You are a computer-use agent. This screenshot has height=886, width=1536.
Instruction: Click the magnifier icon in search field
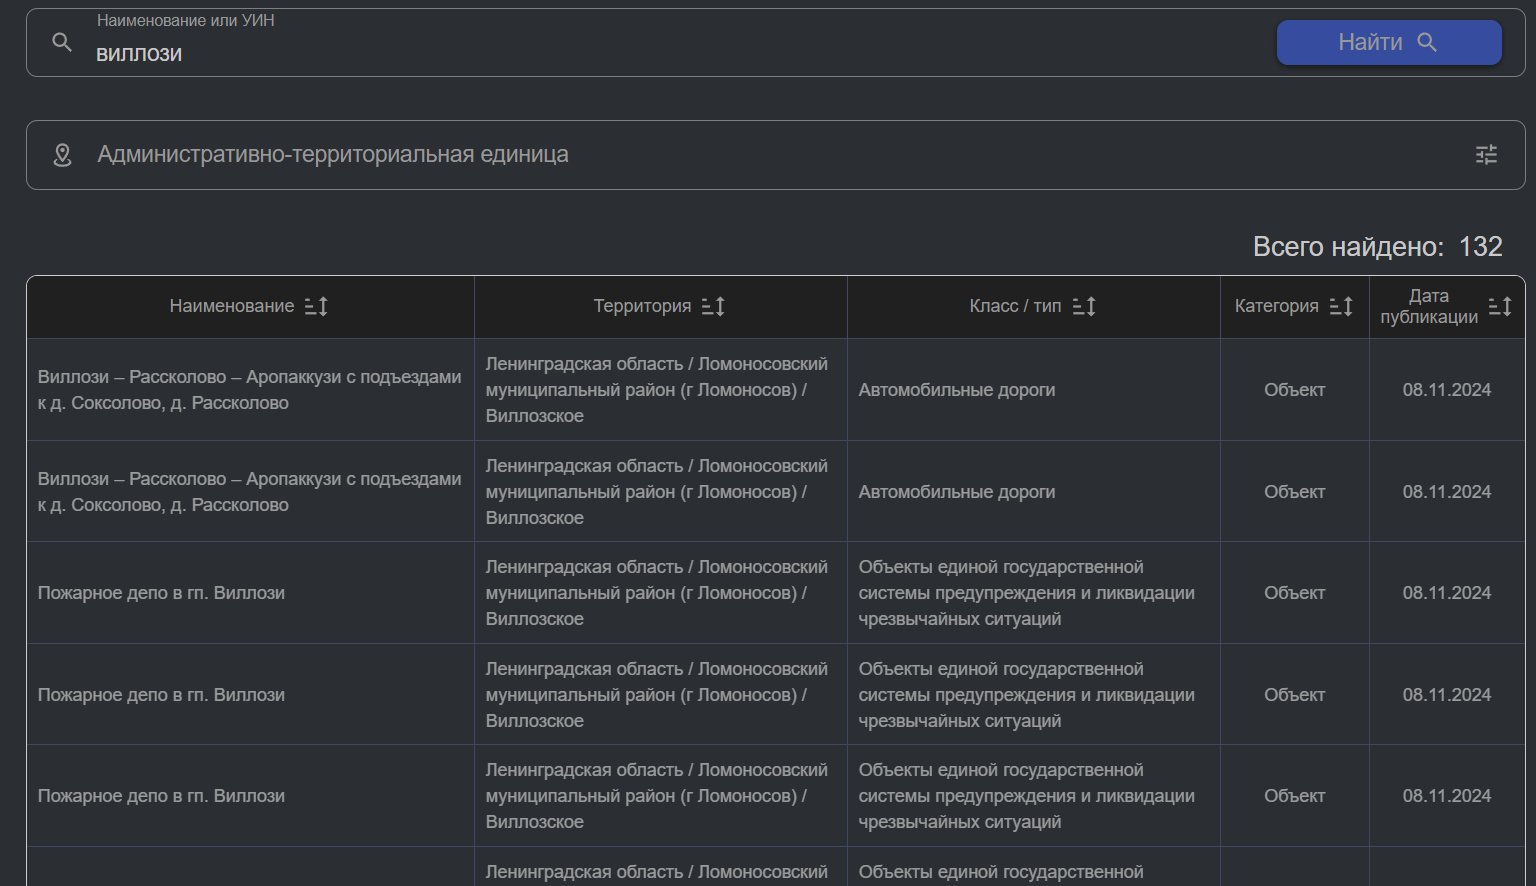[x=62, y=42]
